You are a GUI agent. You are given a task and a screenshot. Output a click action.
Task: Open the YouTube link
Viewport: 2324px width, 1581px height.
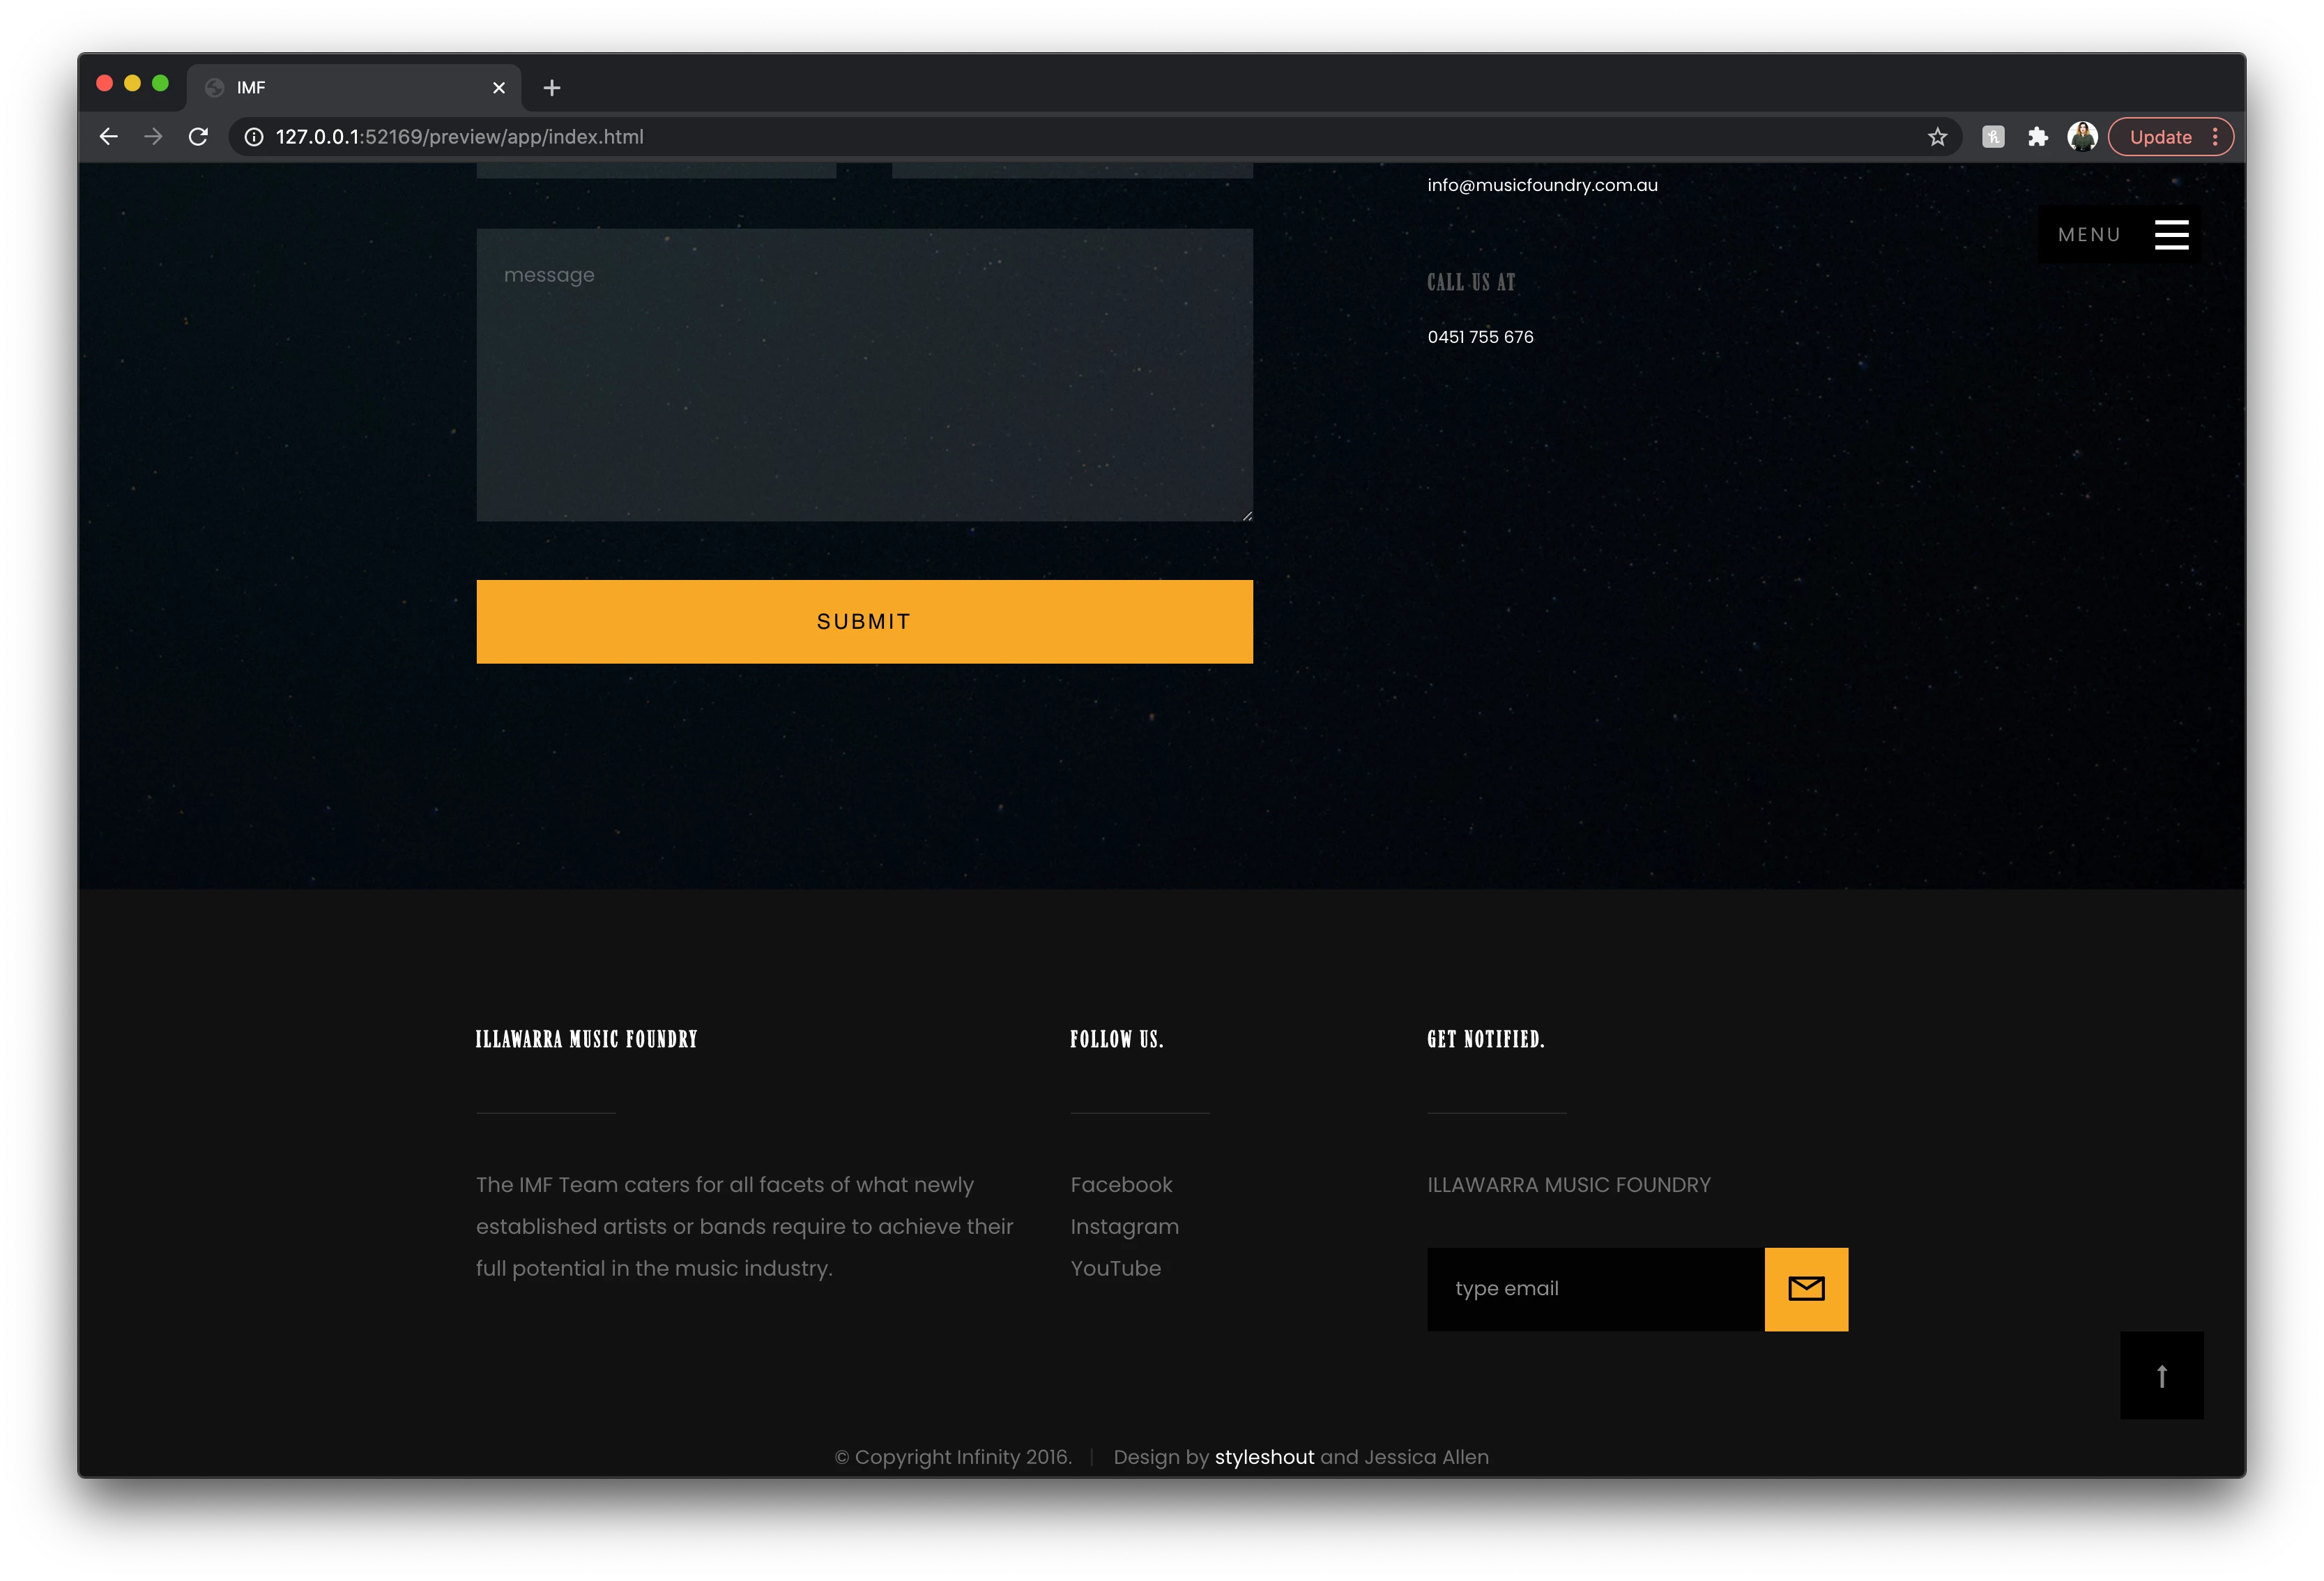click(1115, 1269)
